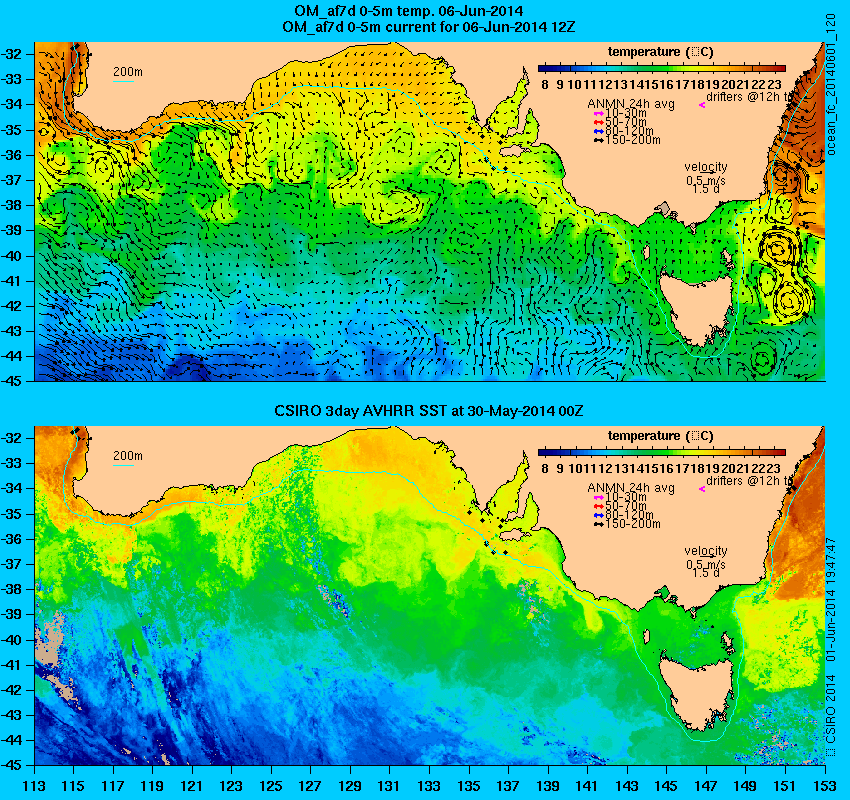This screenshot has width=850, height=800.
Task: Click the cyan 200m line sample in forecast panel
Action: [x=123, y=82]
